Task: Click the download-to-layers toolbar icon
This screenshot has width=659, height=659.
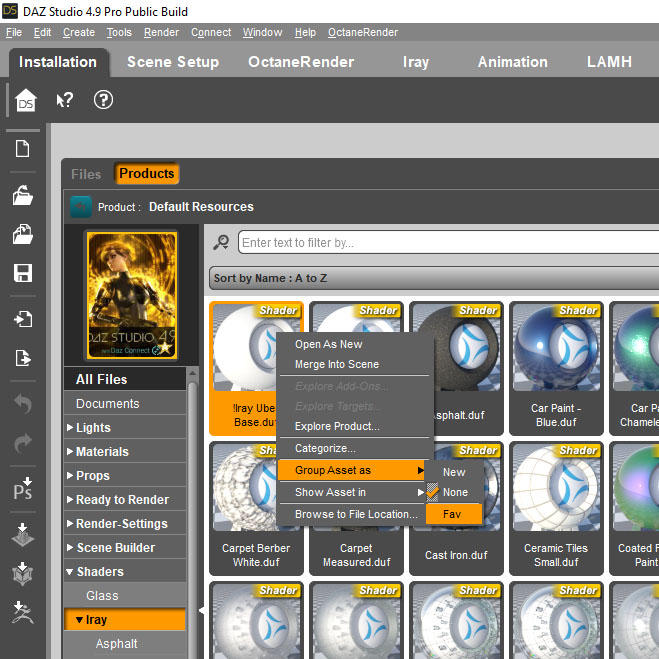Action: pyautogui.click(x=22, y=535)
